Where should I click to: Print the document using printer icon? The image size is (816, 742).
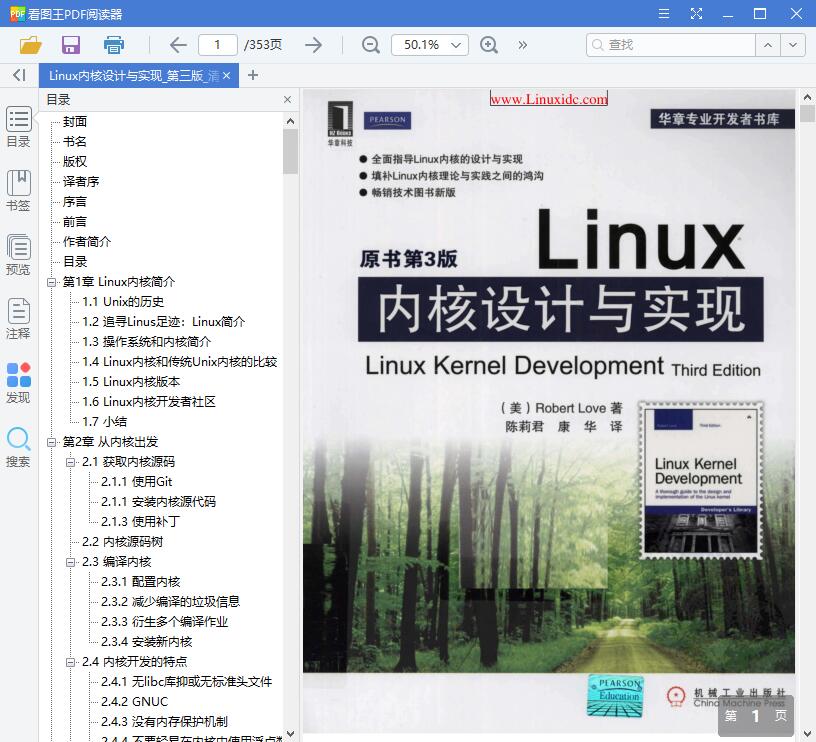tap(113, 45)
